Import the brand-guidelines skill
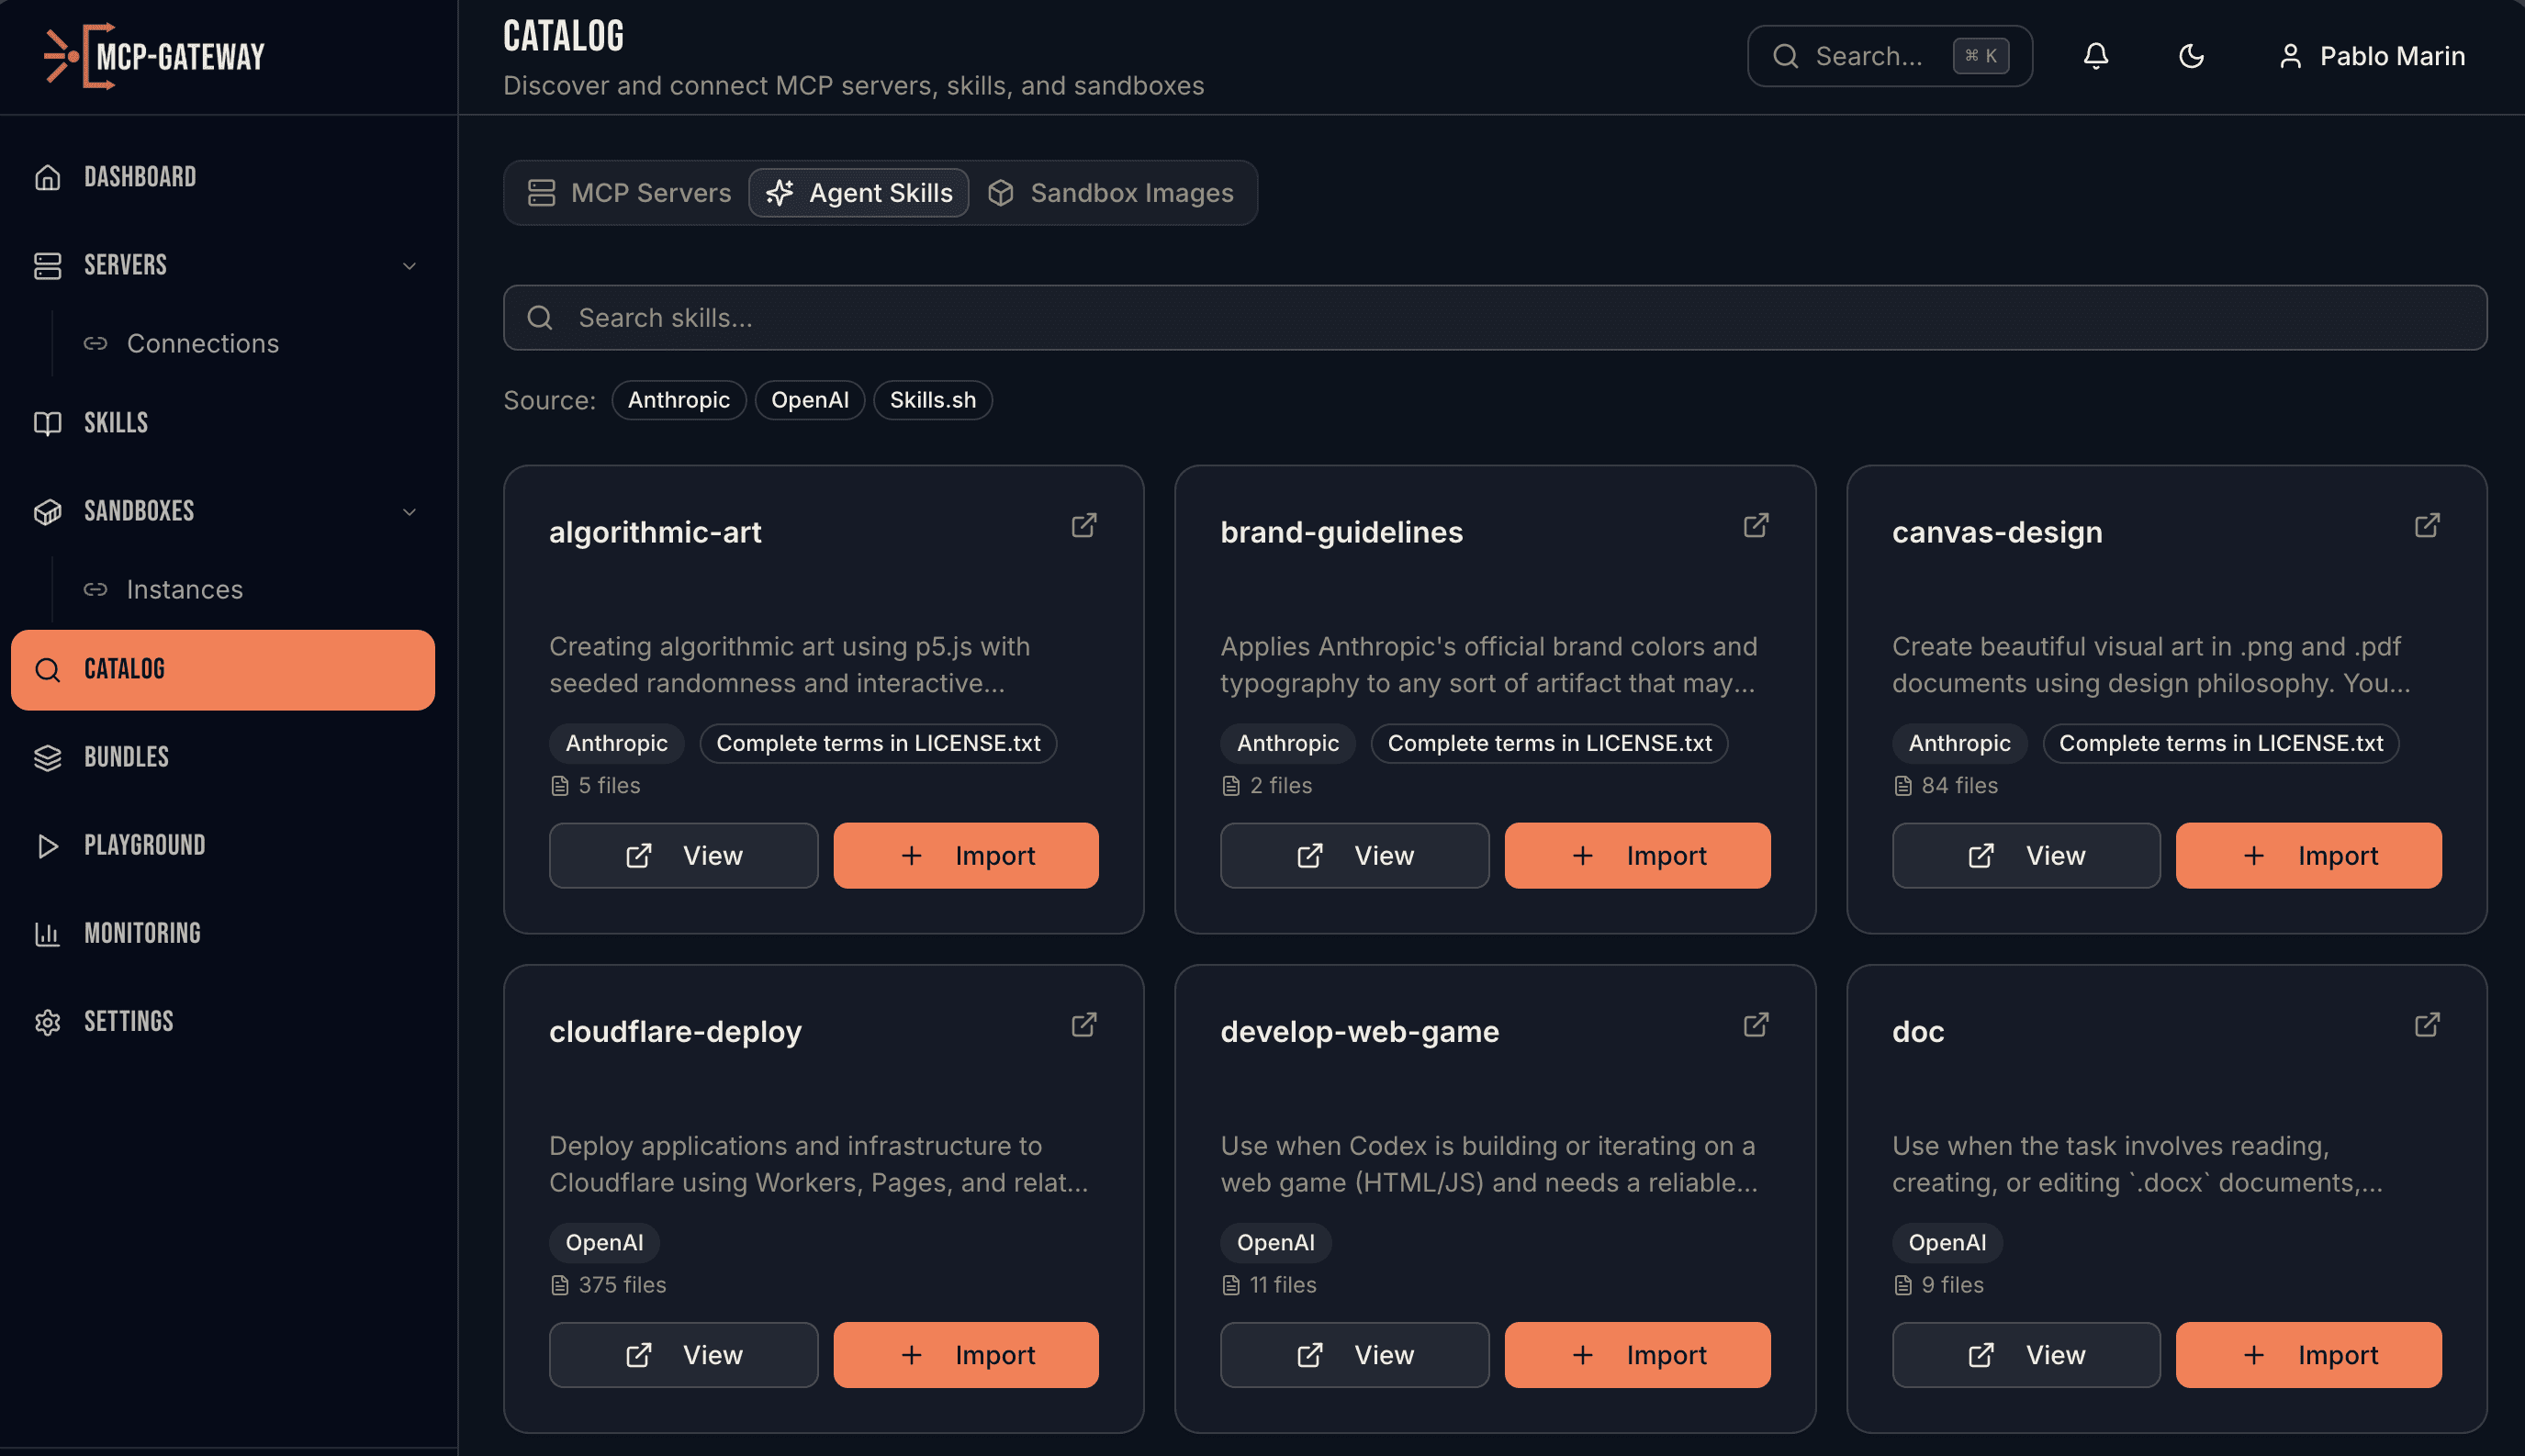Viewport: 2525px width, 1456px height. [x=1637, y=855]
